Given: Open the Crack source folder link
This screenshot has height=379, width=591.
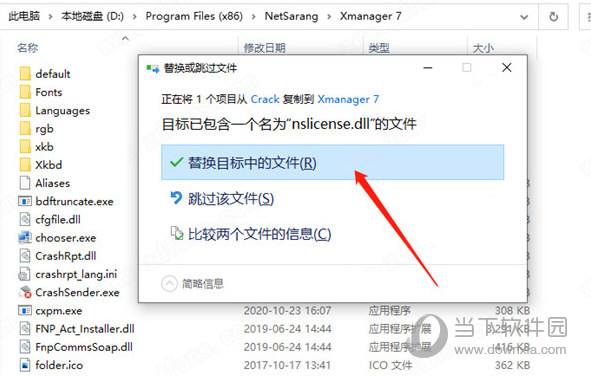Looking at the screenshot, I should pyautogui.click(x=265, y=99).
